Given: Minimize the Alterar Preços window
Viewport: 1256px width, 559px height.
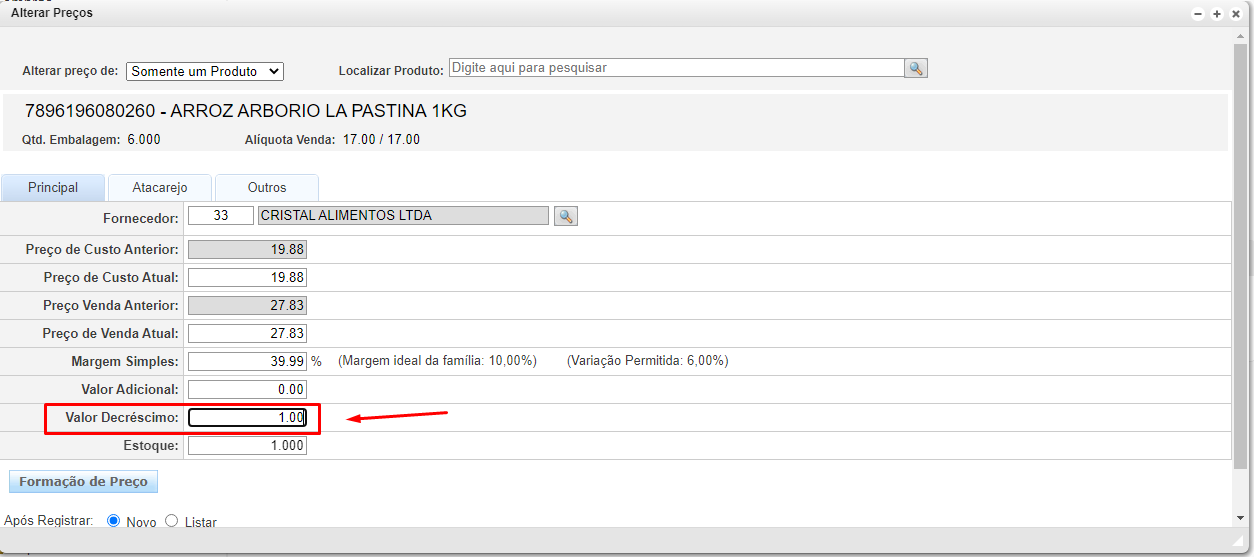Looking at the screenshot, I should click(1198, 14).
